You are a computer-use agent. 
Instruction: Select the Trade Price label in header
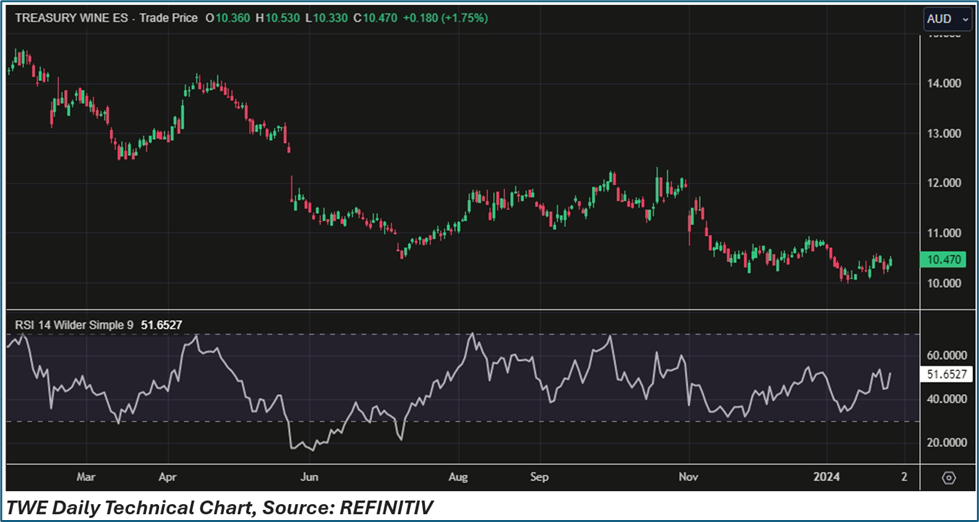click(168, 18)
